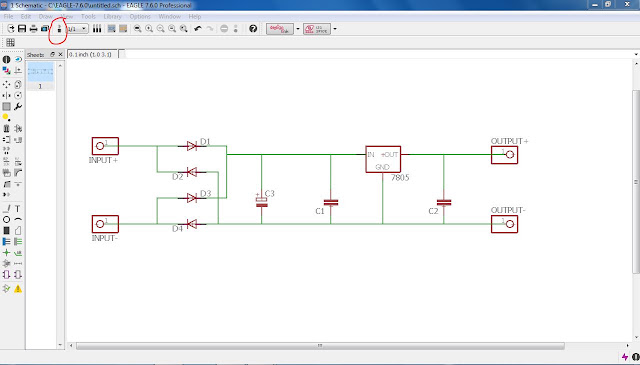
Task: Open the Library menu
Action: click(x=112, y=16)
